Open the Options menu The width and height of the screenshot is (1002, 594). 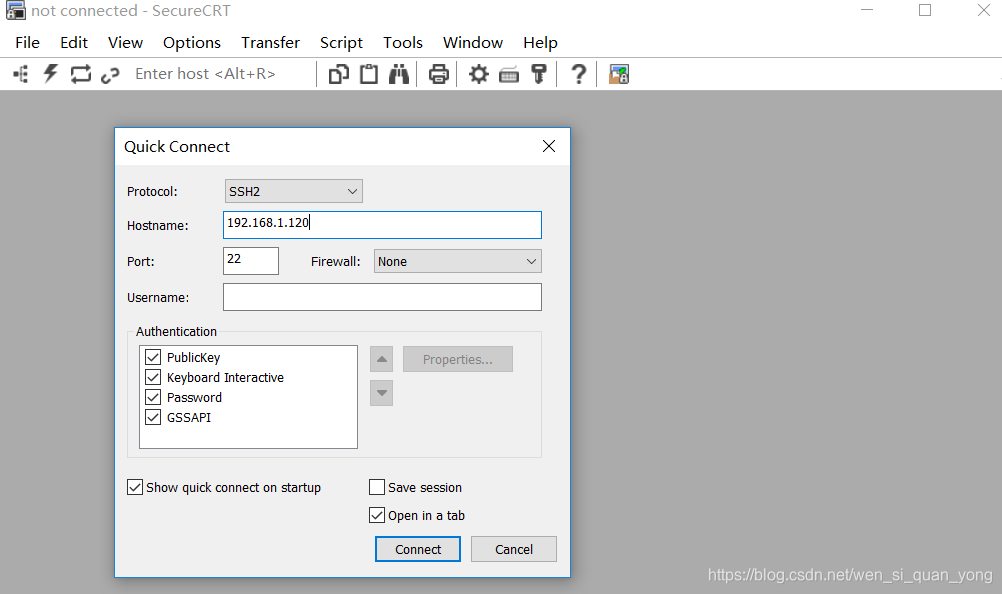(x=192, y=42)
